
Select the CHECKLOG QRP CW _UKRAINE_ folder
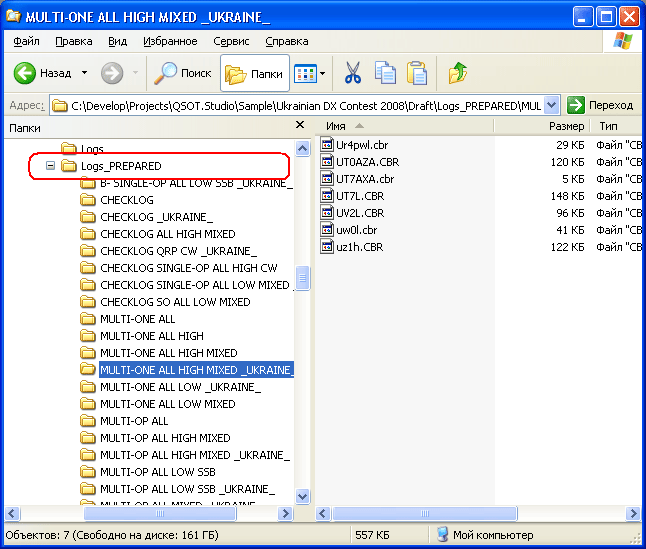point(178,251)
